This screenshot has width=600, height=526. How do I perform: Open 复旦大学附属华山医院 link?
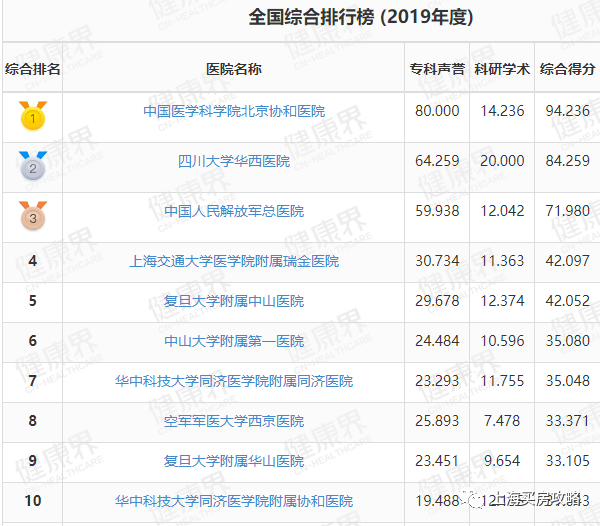click(234, 461)
